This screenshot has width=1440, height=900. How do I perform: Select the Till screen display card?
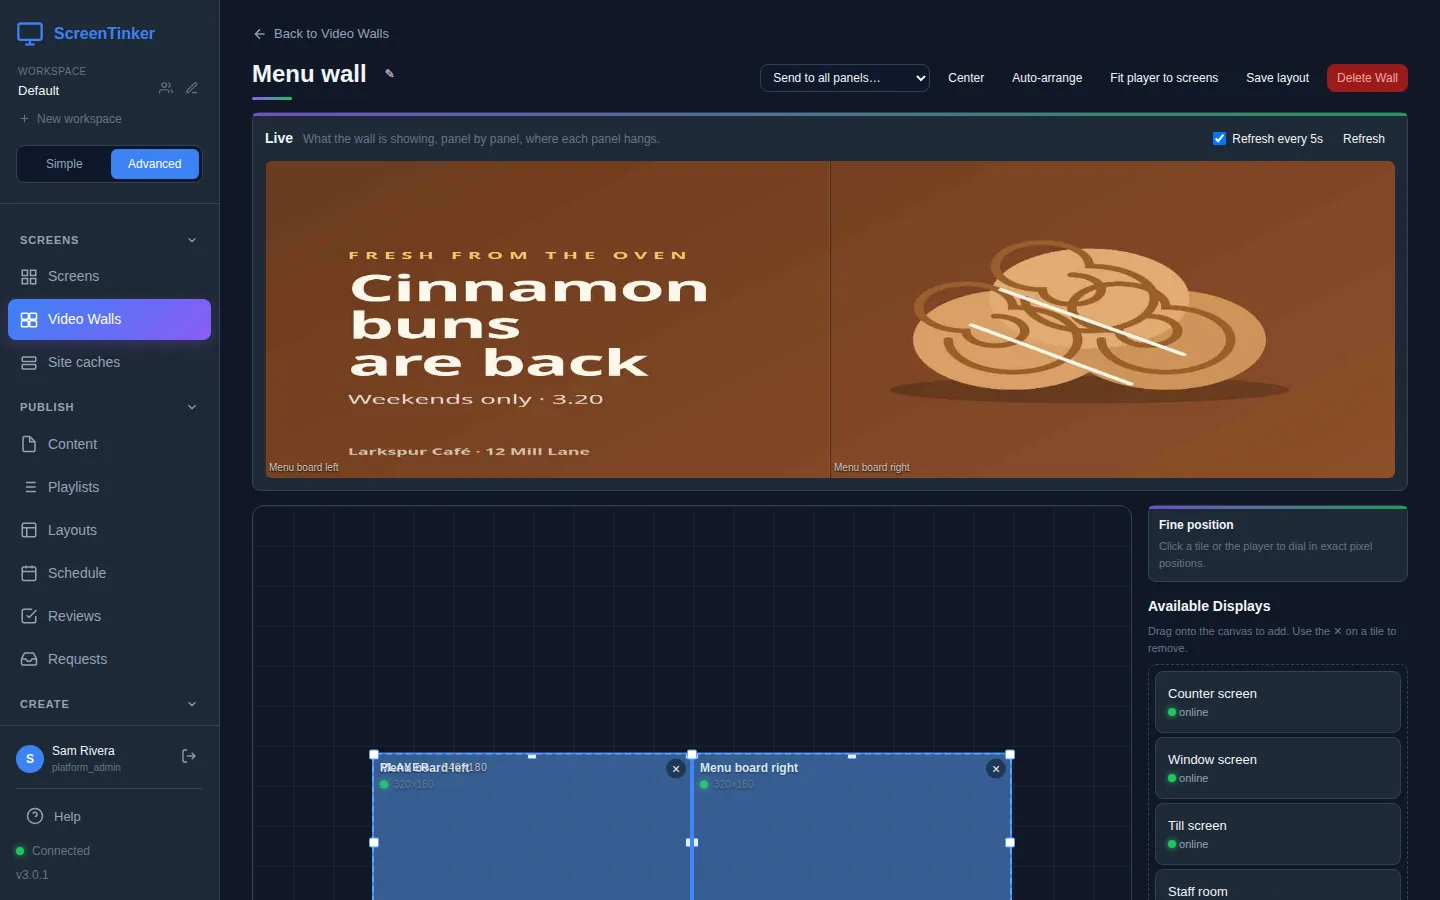(1278, 834)
